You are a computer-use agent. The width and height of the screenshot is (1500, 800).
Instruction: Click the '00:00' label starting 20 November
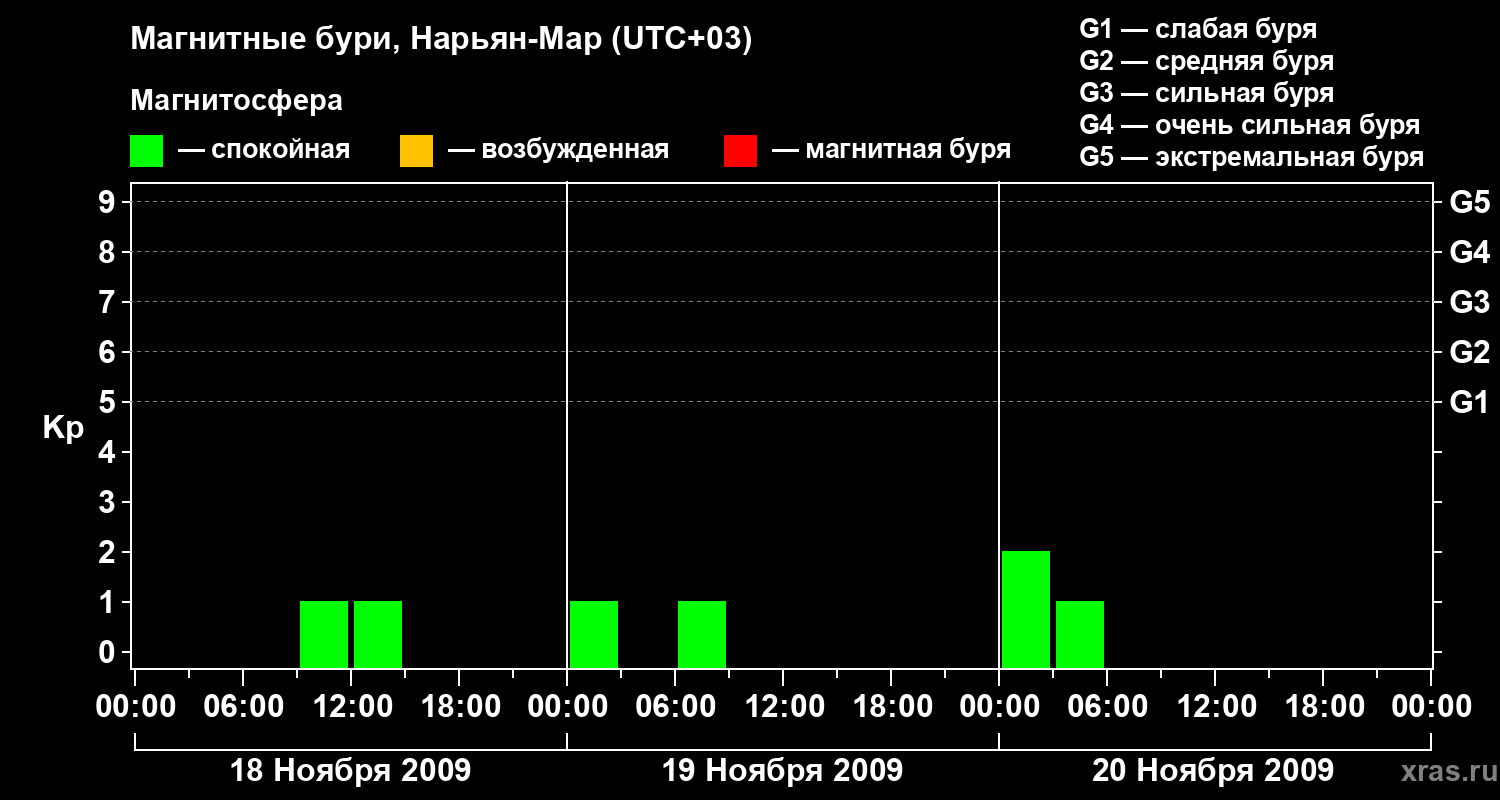coord(999,706)
